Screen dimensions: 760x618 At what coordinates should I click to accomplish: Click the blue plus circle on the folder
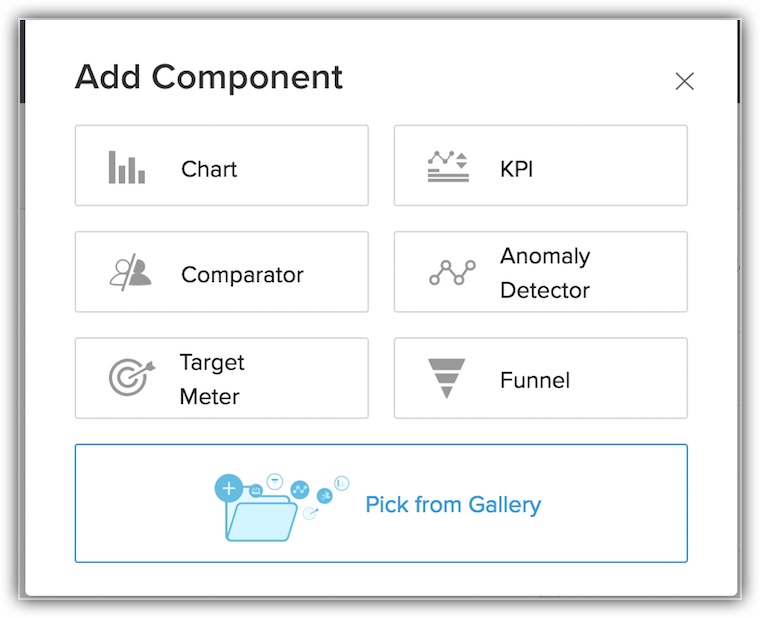[x=229, y=488]
